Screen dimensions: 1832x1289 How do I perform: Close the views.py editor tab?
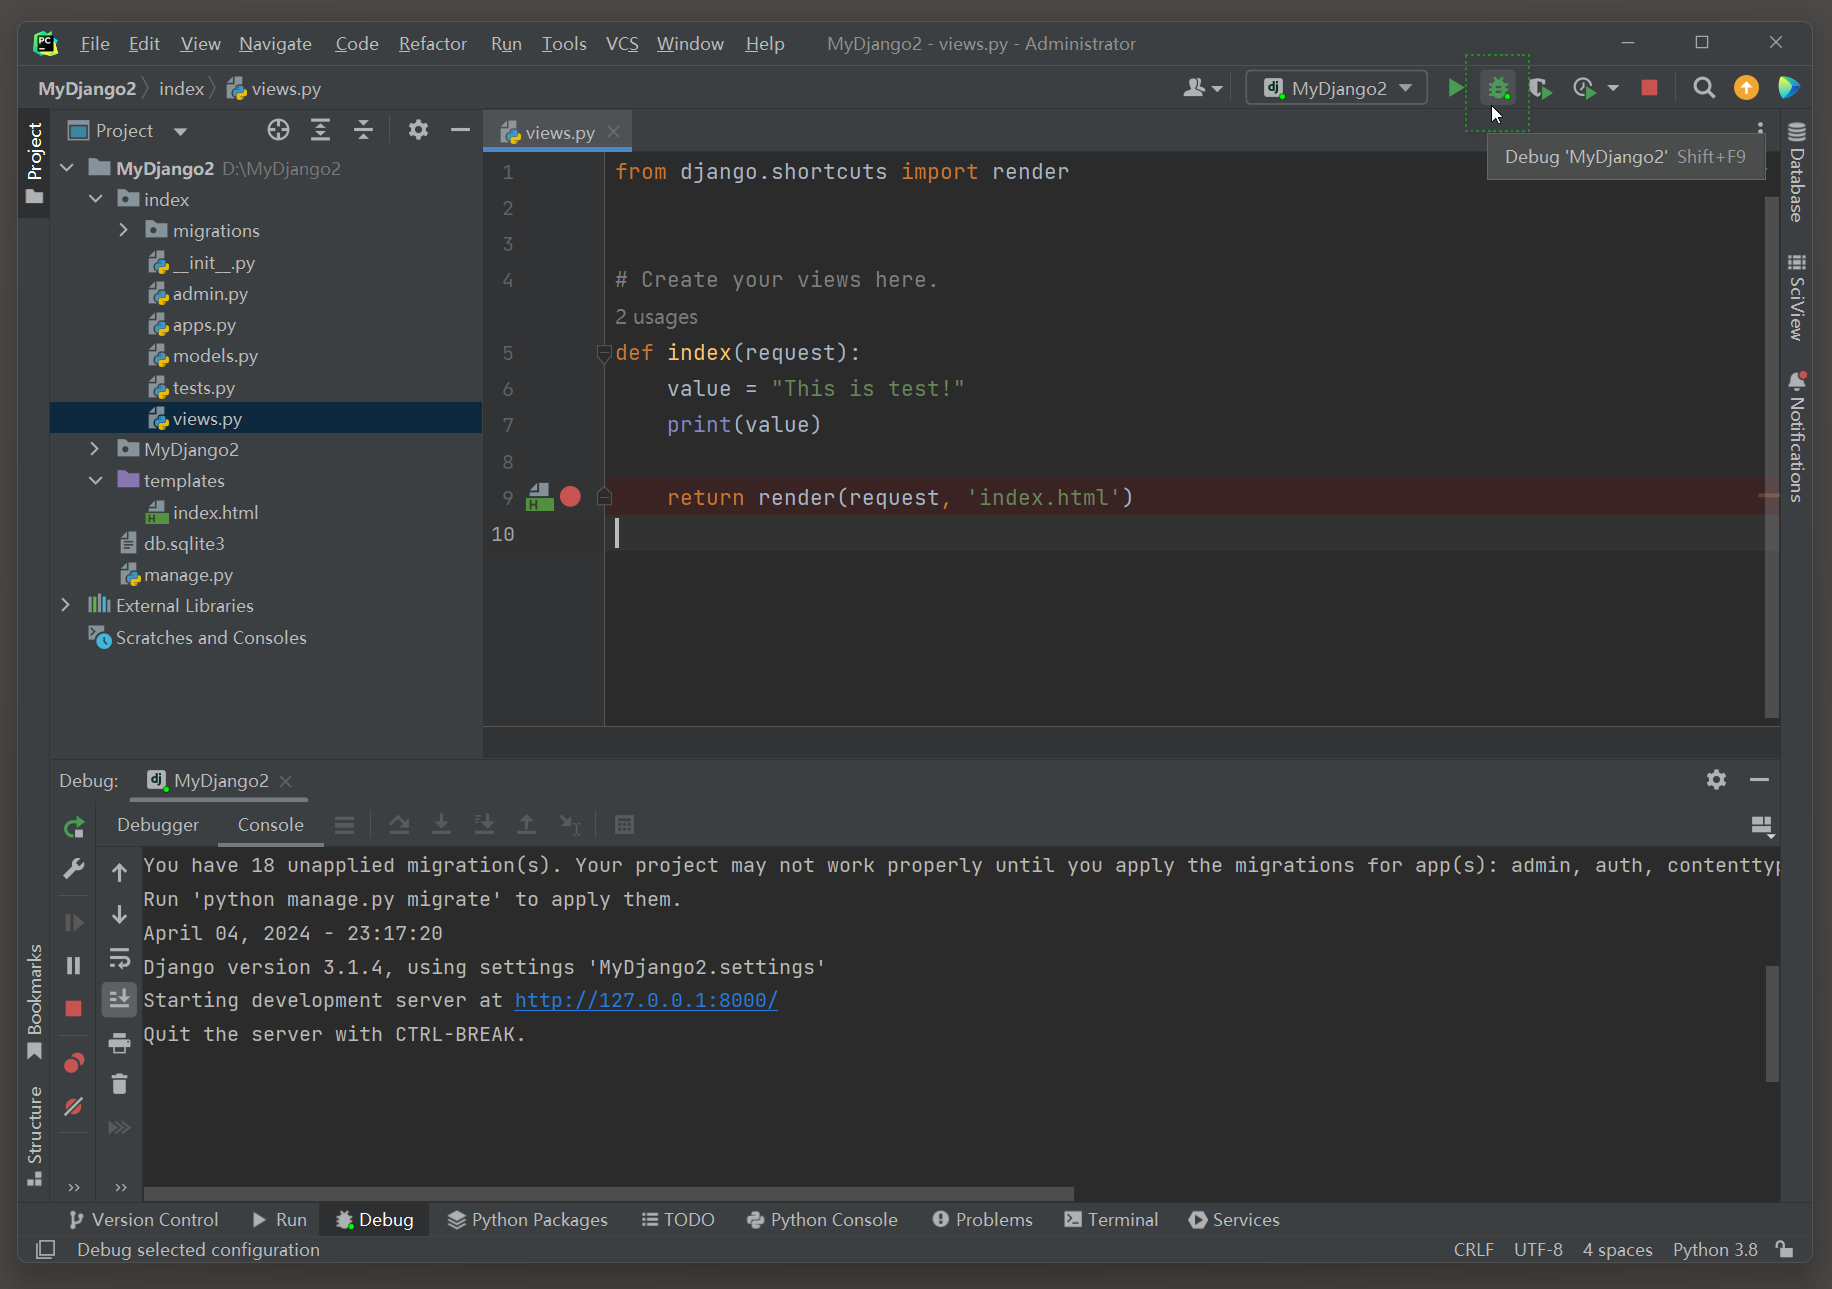(x=614, y=132)
